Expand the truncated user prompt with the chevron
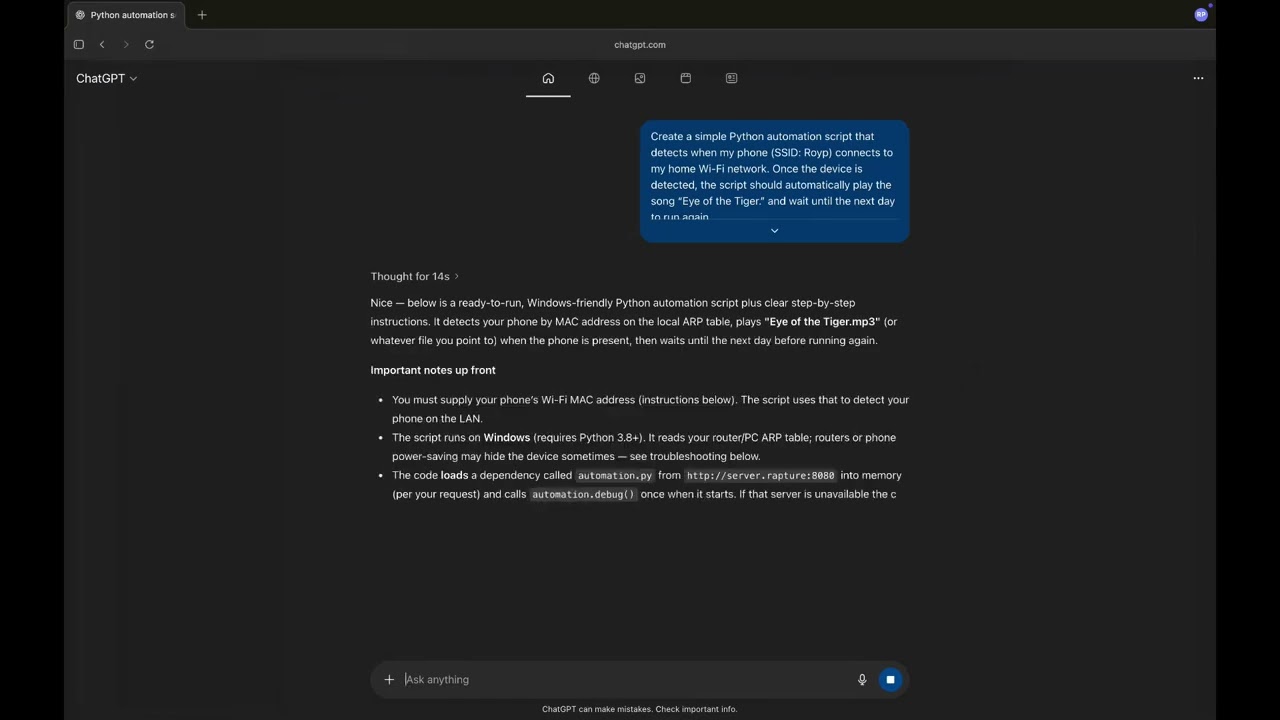 coord(774,230)
